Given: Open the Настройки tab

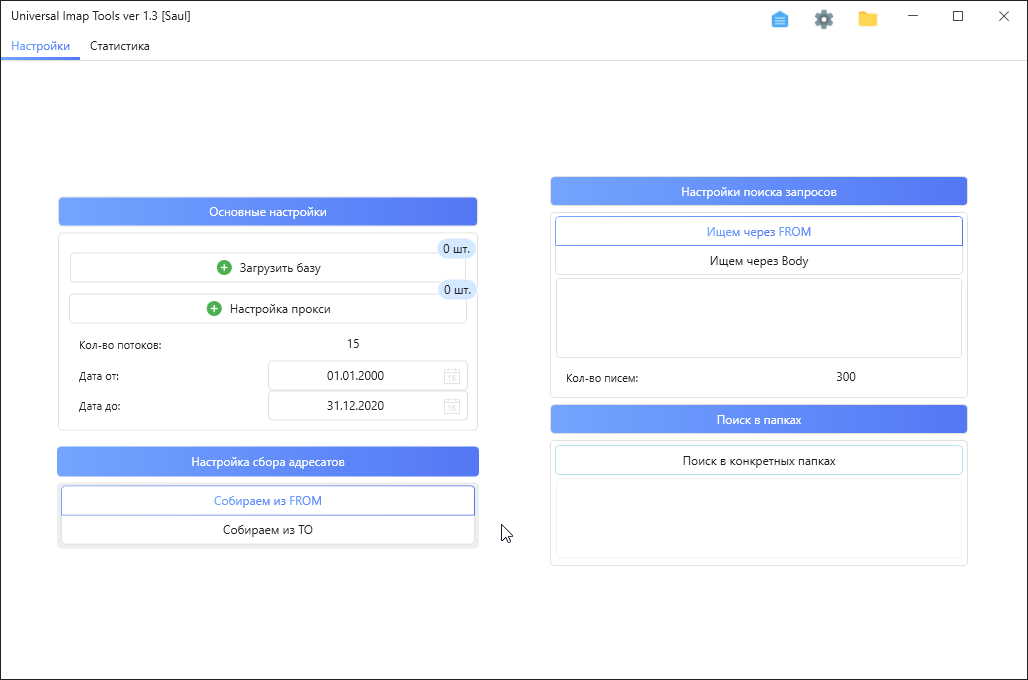Looking at the screenshot, I should coord(40,46).
